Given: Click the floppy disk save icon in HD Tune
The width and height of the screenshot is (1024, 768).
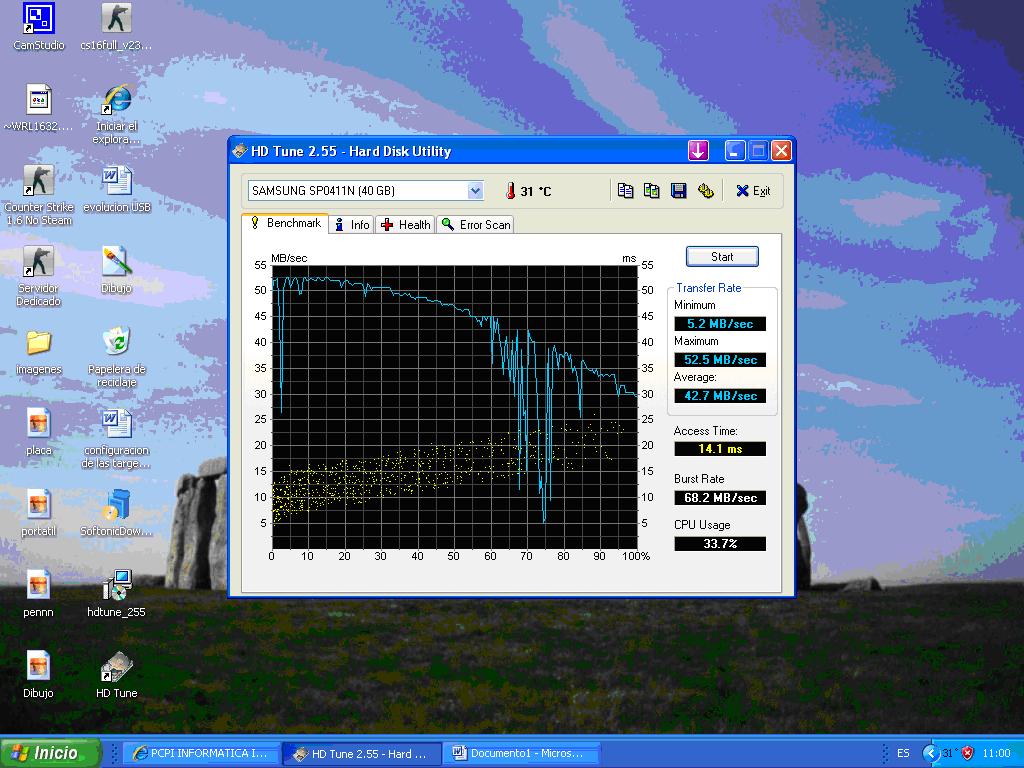Looking at the screenshot, I should tap(679, 191).
